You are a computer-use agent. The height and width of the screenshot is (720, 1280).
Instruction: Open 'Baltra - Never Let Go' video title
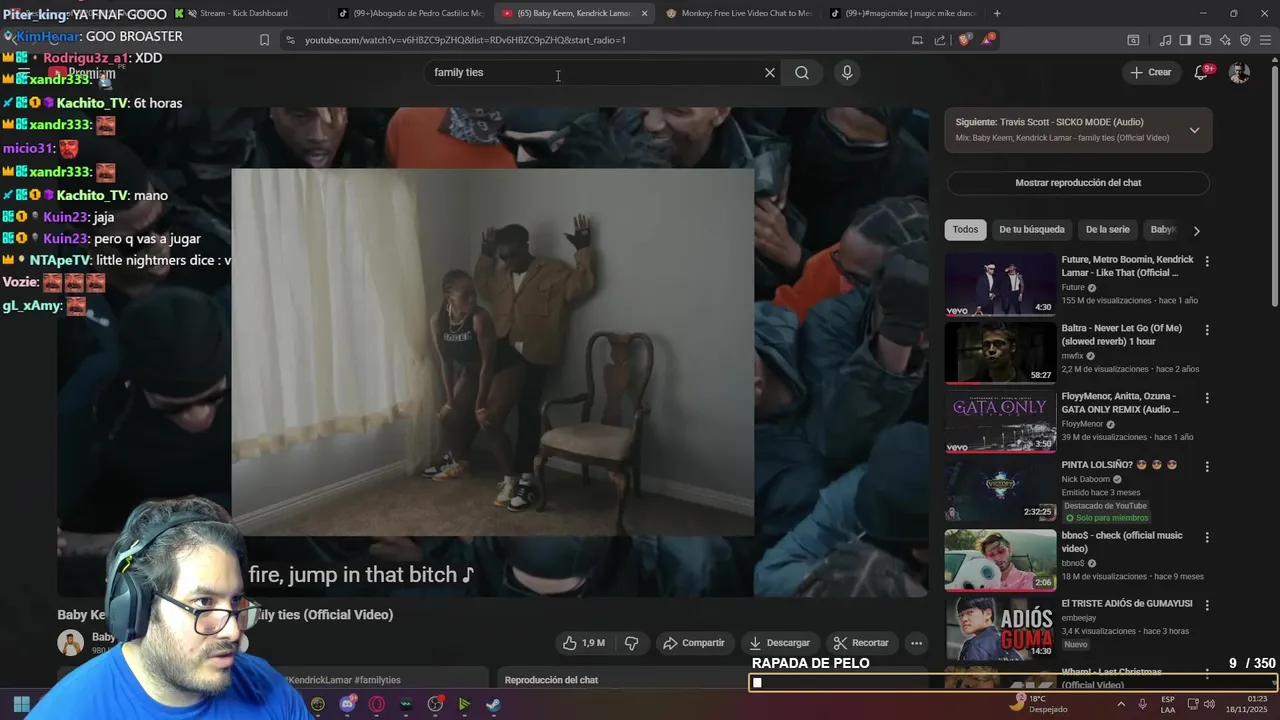1122,335
